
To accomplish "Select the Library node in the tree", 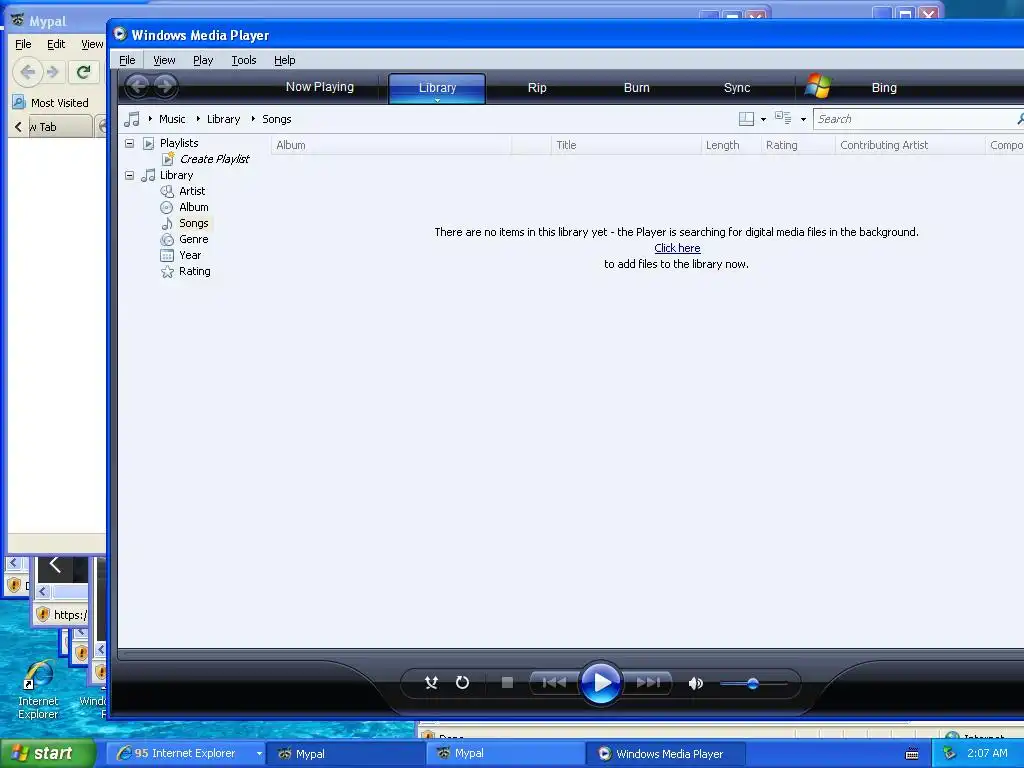I will pos(176,175).
